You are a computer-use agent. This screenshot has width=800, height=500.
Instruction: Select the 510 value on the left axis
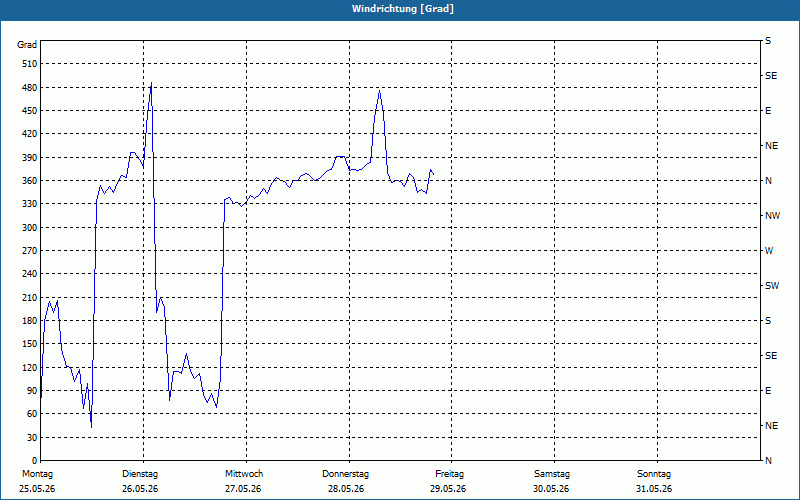coord(30,64)
